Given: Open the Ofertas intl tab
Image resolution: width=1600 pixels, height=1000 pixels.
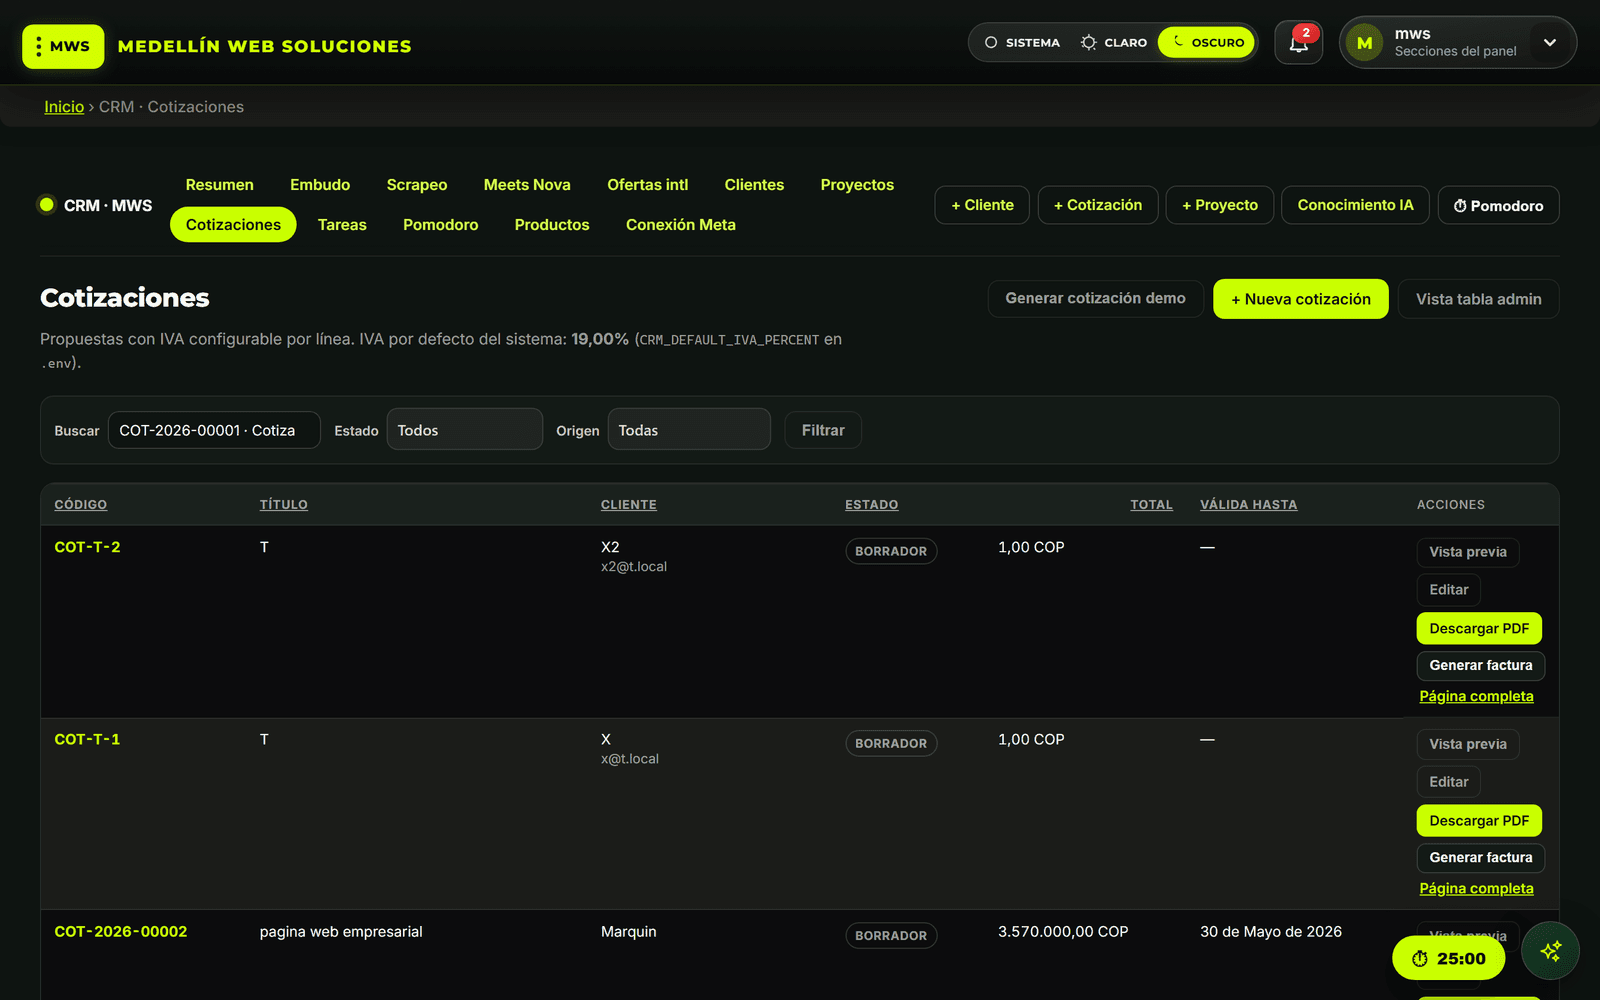Looking at the screenshot, I should [x=648, y=185].
